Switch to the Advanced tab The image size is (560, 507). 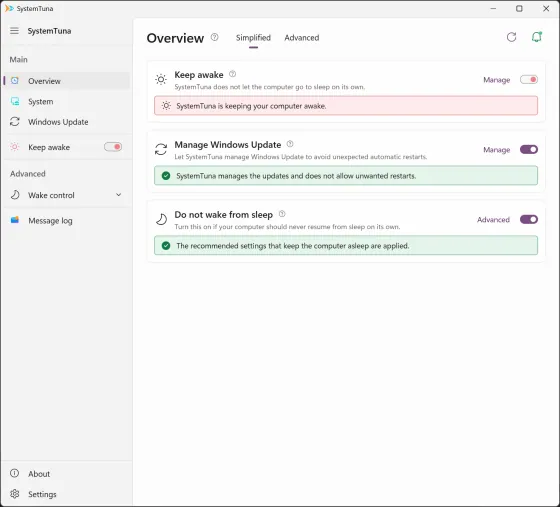click(x=302, y=37)
